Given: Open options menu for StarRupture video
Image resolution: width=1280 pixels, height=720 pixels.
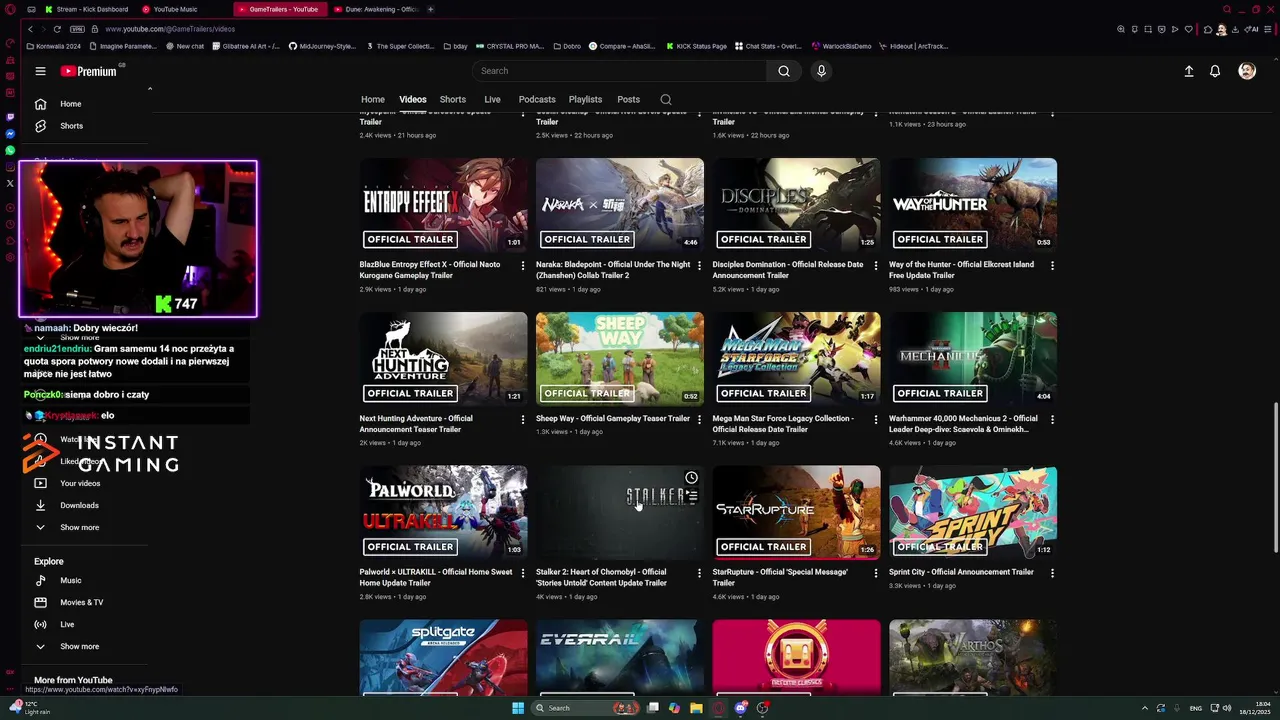Looking at the screenshot, I should (x=876, y=573).
